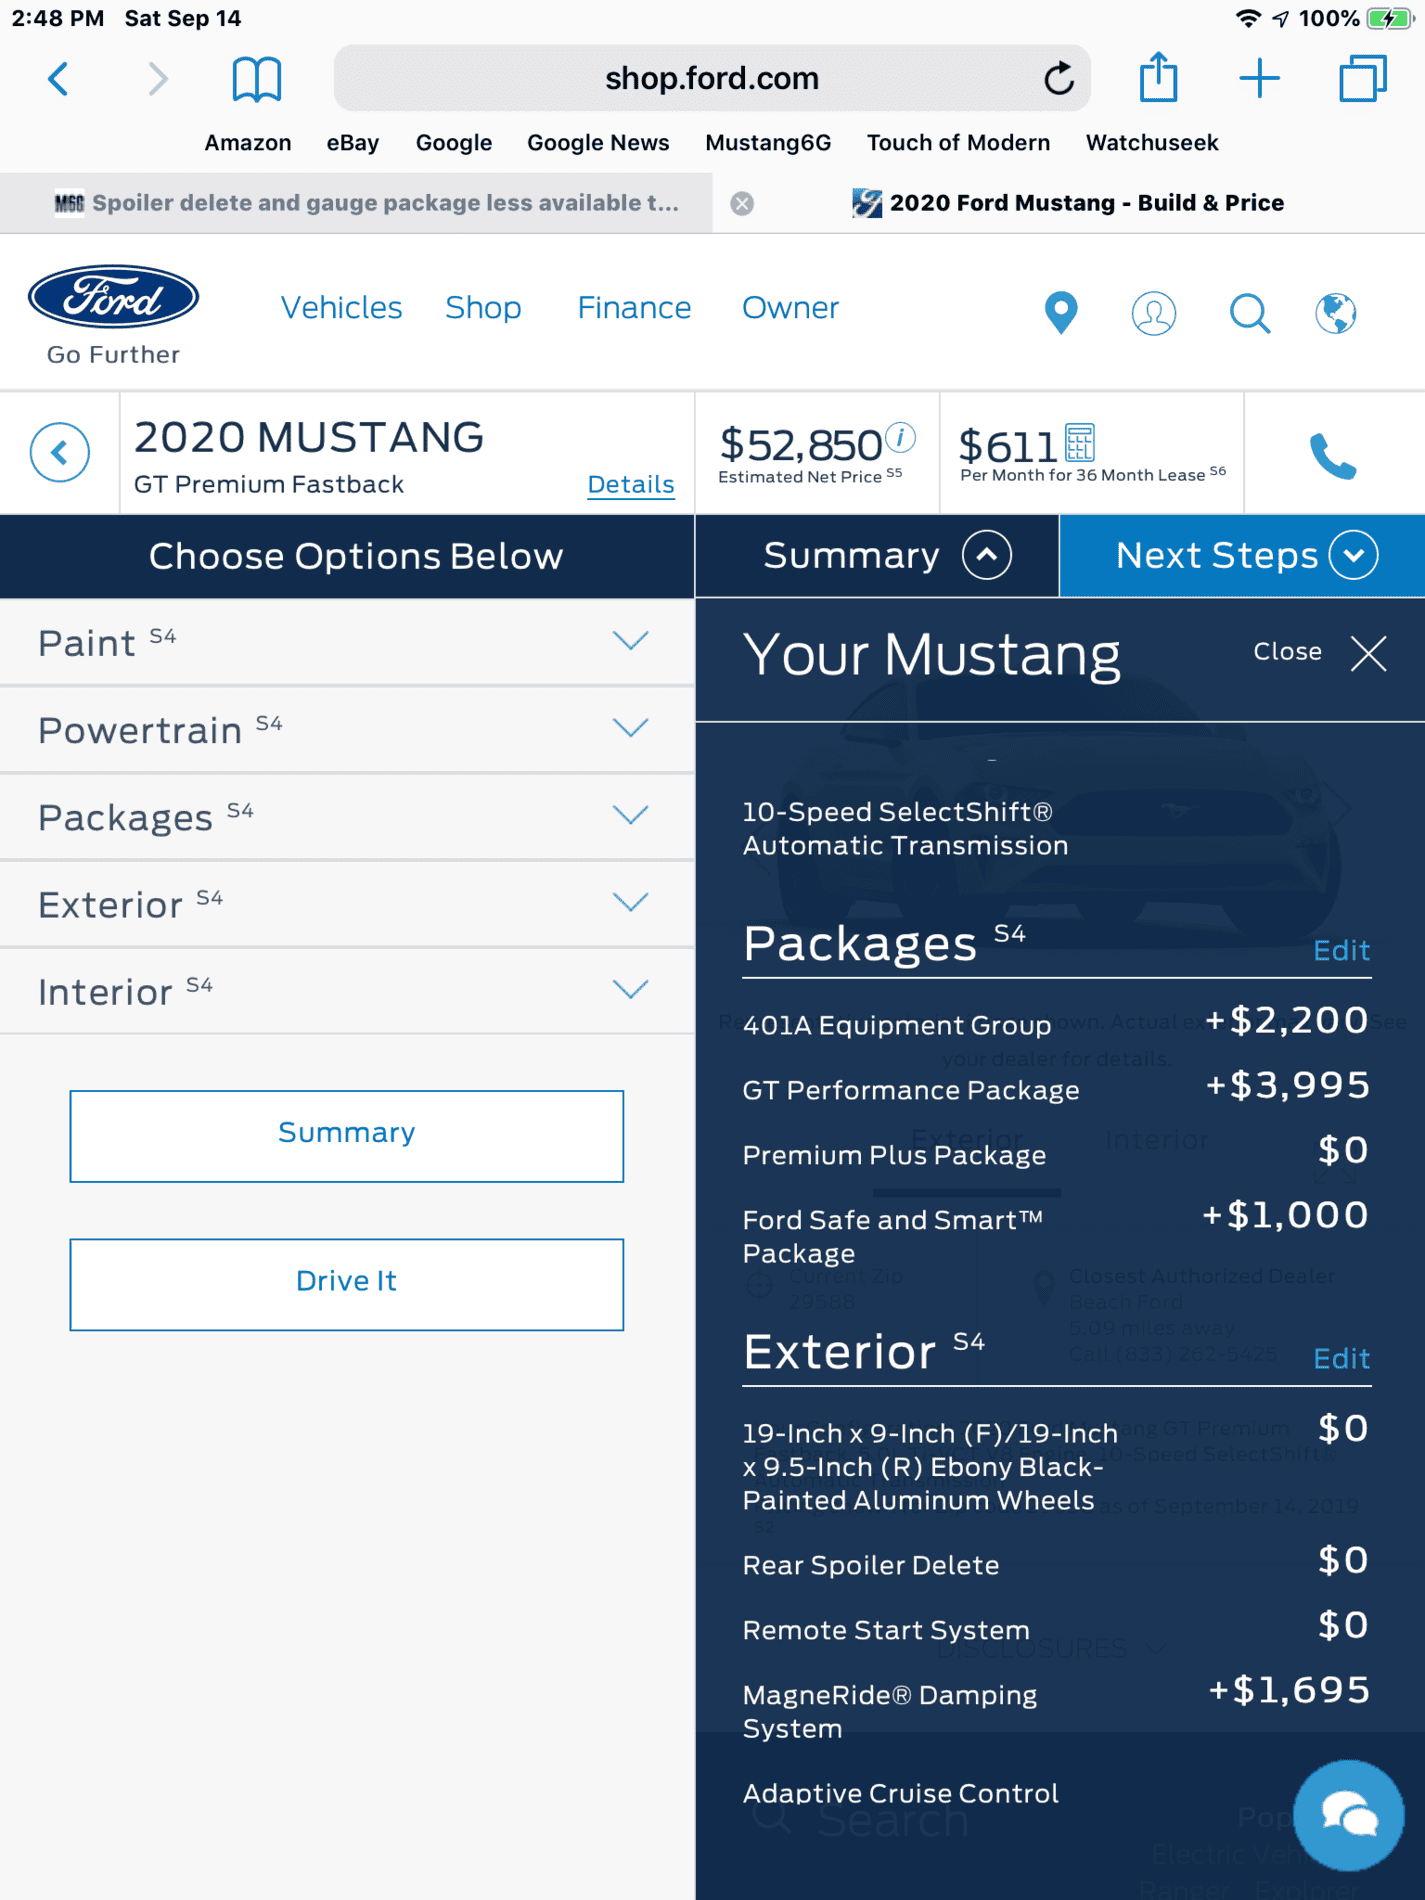Open the Finance menu
The width and height of the screenshot is (1425, 1900).
pyautogui.click(x=634, y=308)
